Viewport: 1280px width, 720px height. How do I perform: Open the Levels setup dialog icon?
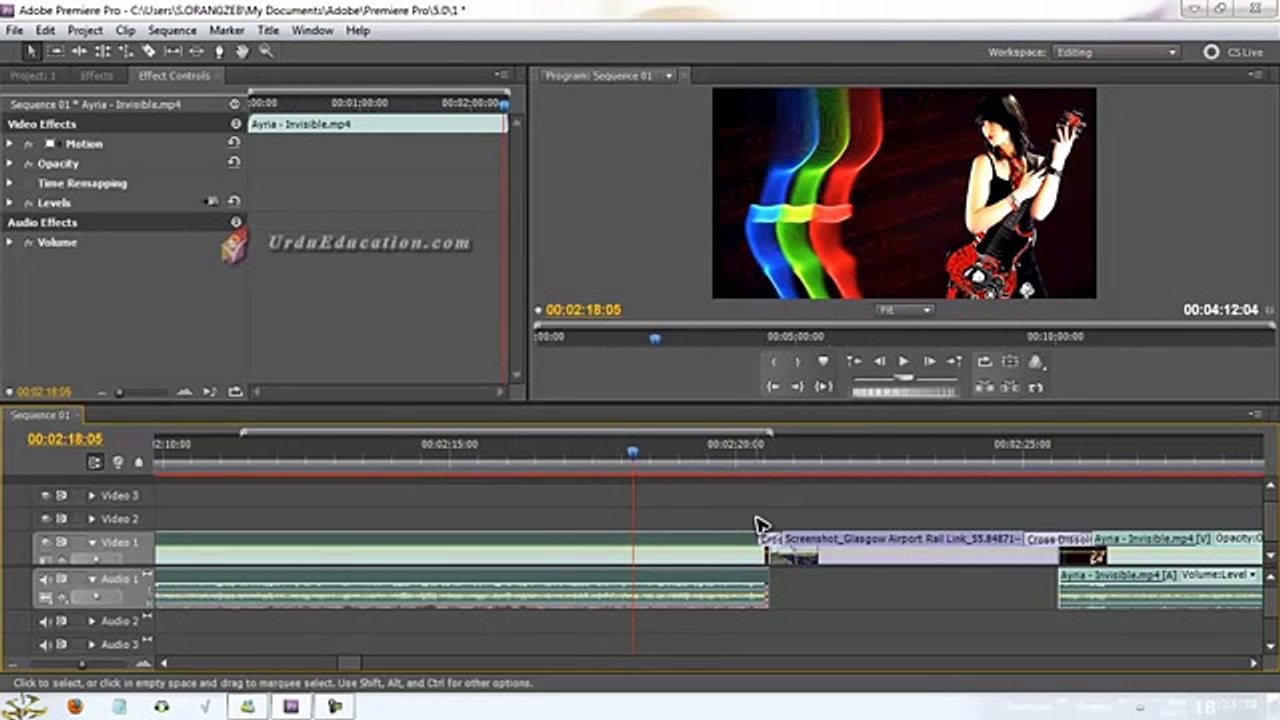tap(212, 202)
